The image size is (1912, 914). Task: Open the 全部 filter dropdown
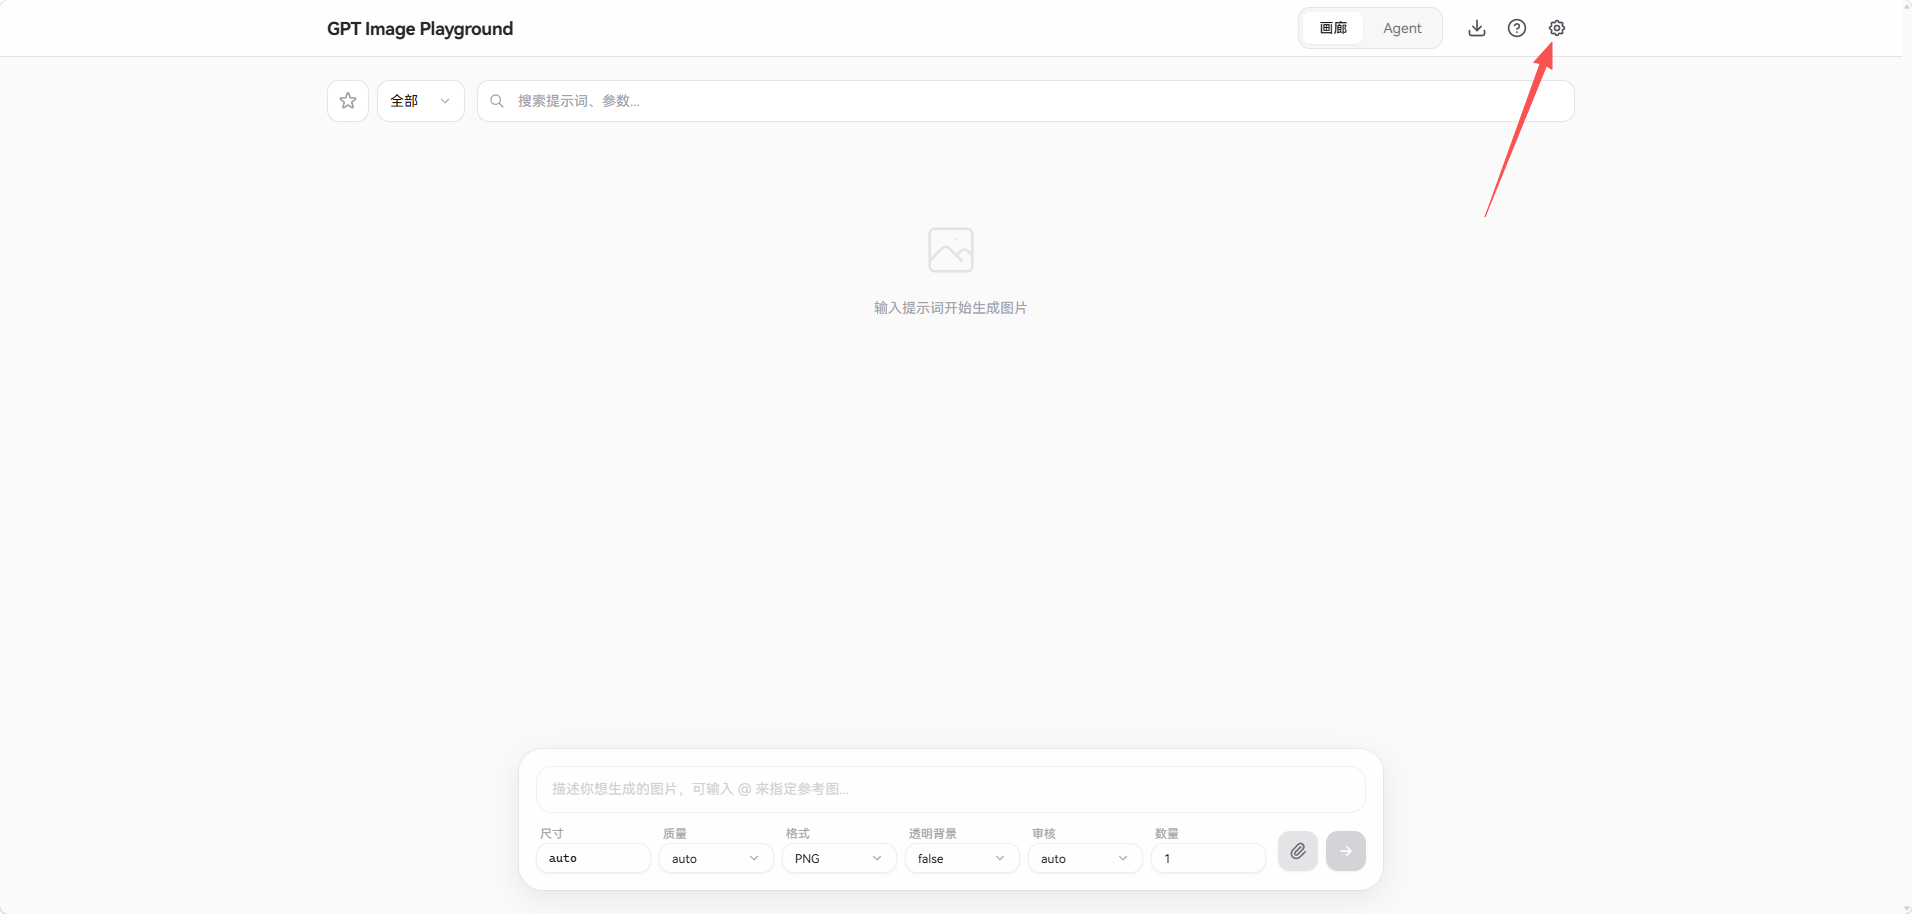[421, 101]
